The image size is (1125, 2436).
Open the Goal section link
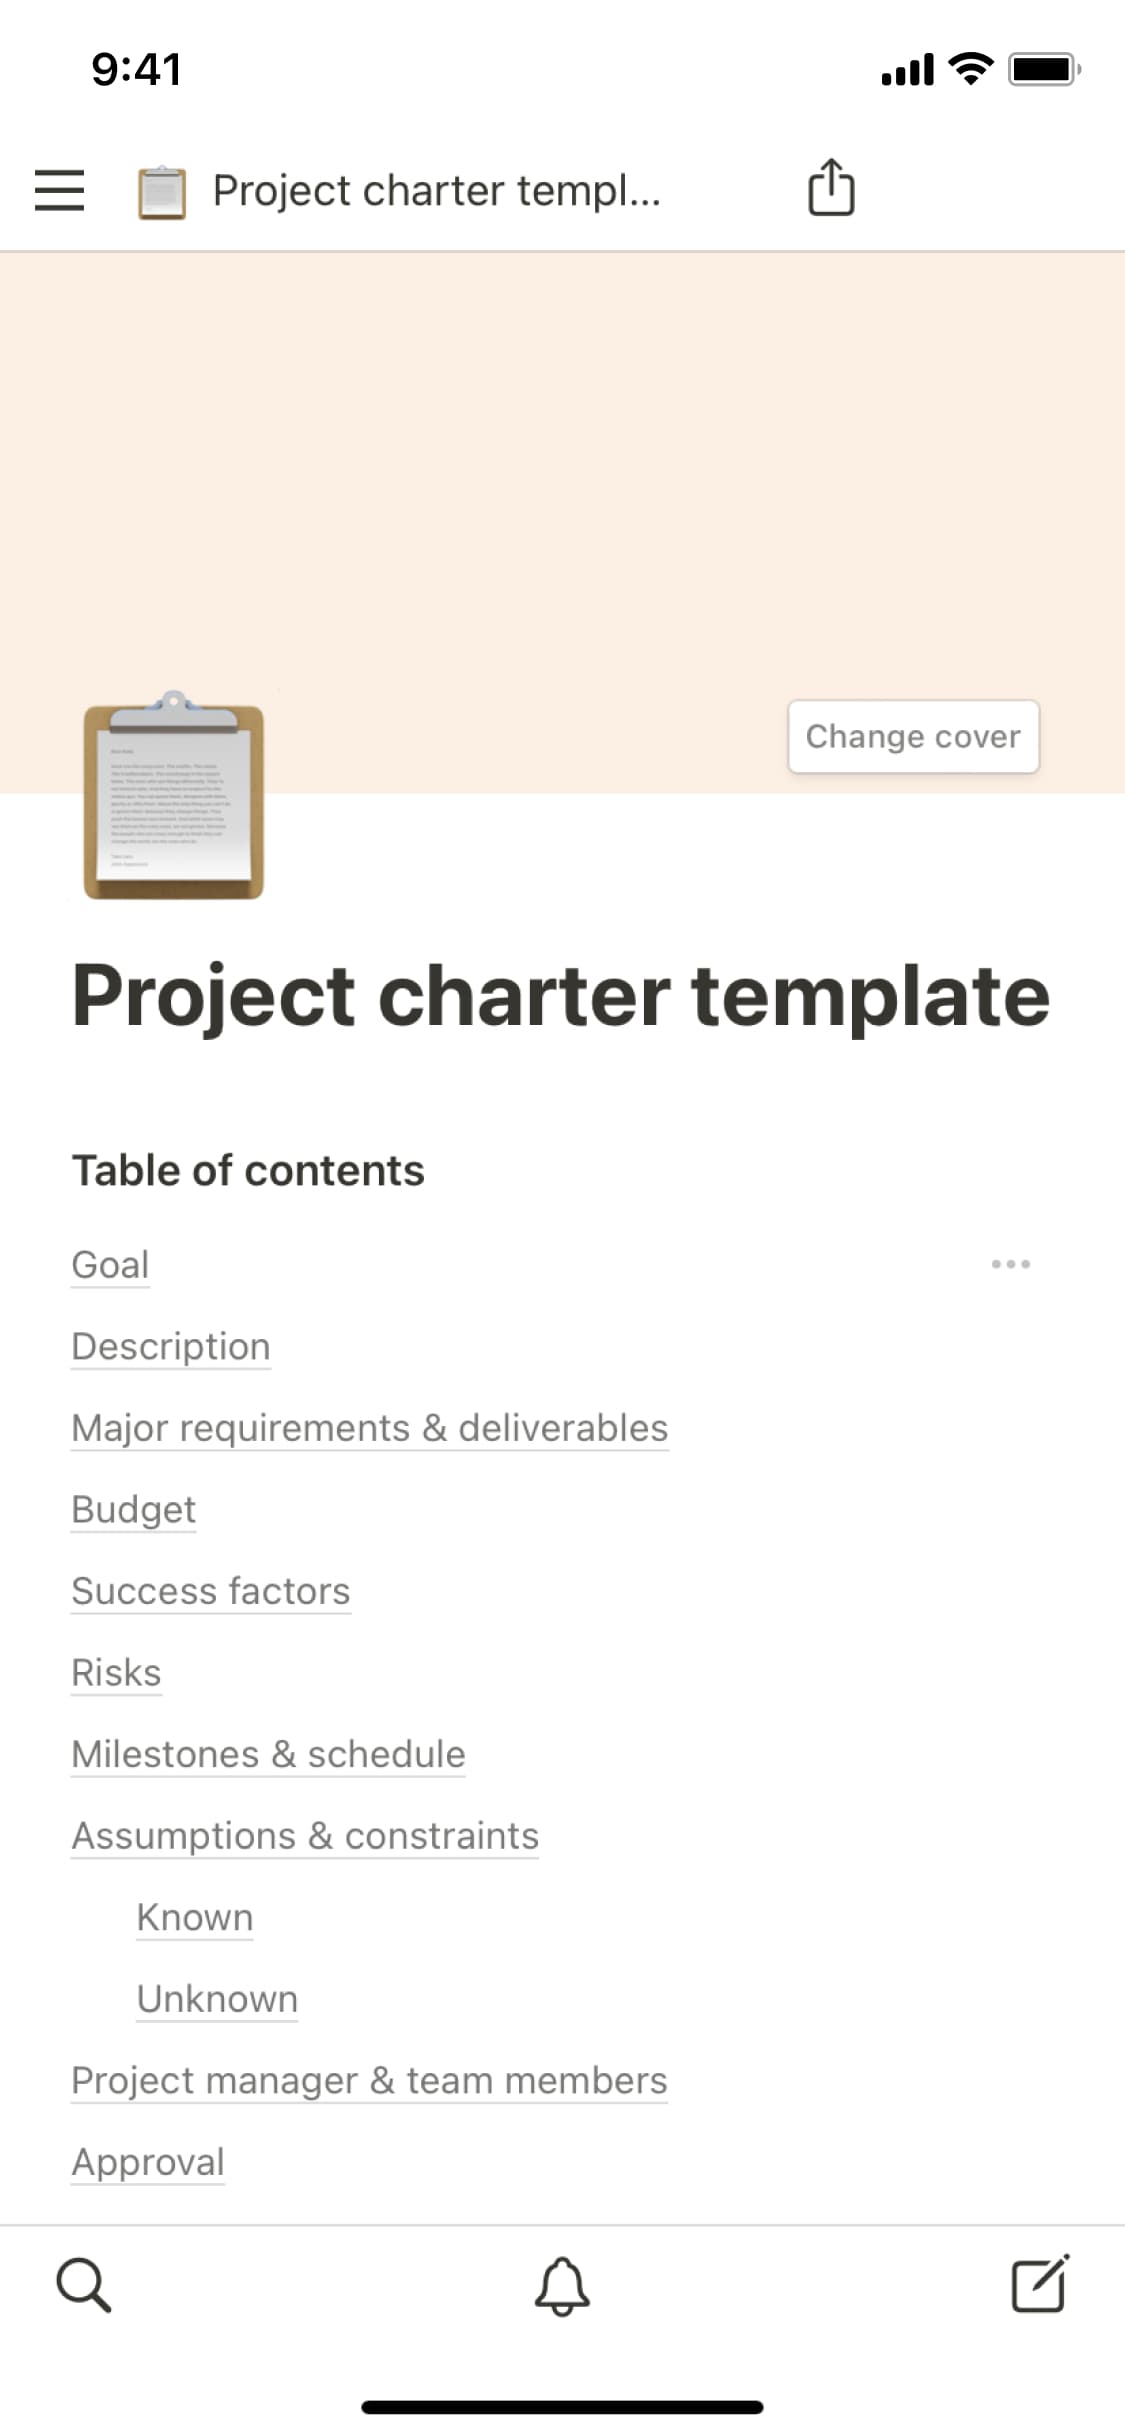click(109, 1264)
